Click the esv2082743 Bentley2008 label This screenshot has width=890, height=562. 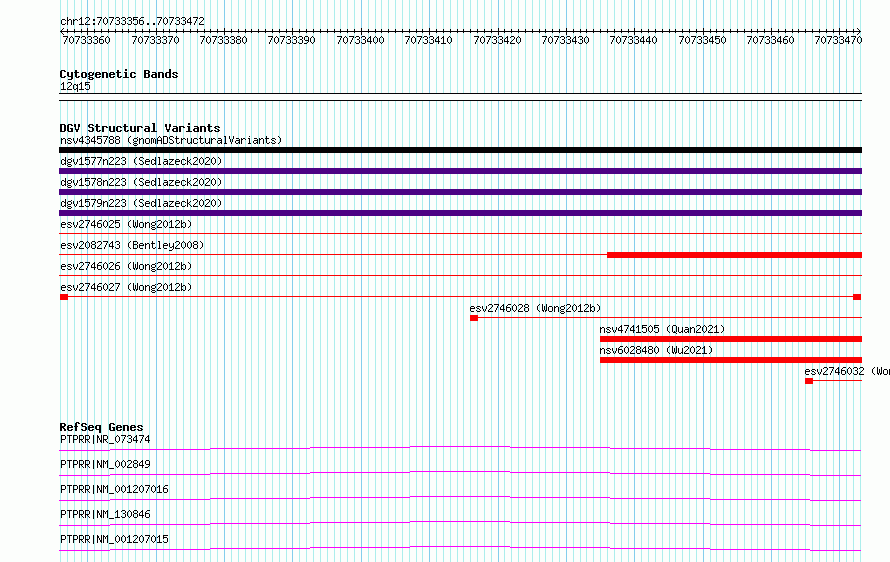coord(132,245)
